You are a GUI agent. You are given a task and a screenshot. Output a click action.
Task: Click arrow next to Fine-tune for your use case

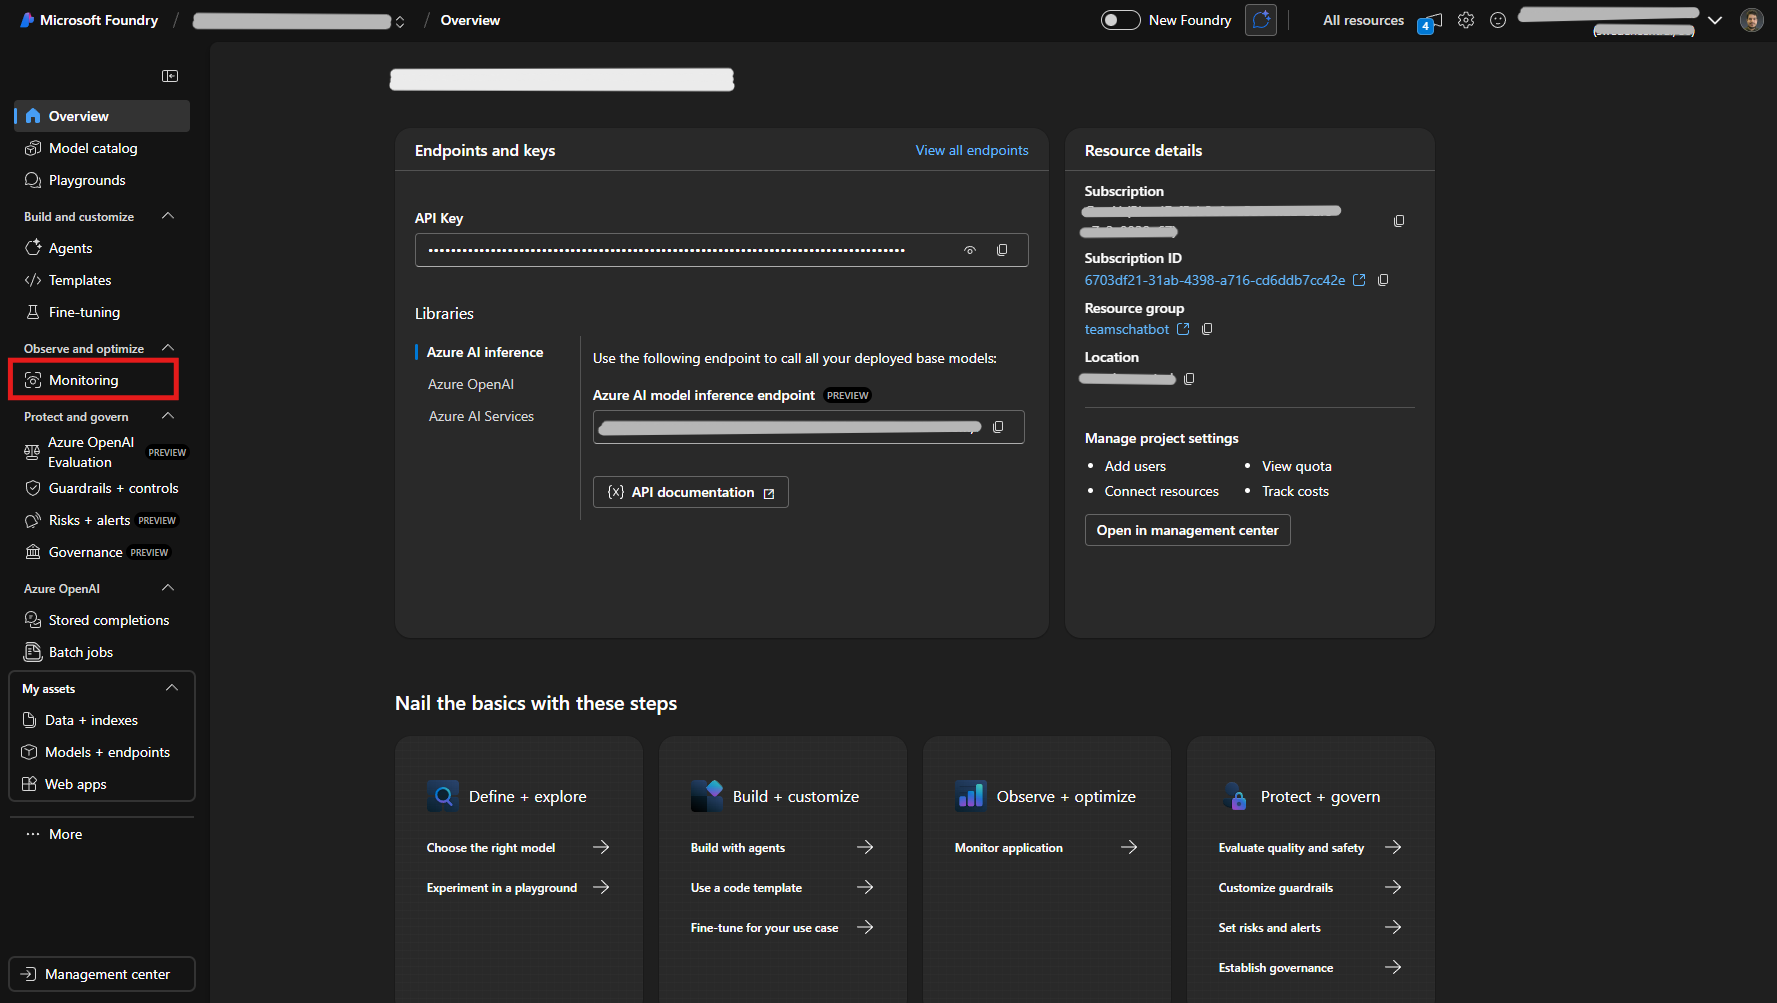coord(865,927)
